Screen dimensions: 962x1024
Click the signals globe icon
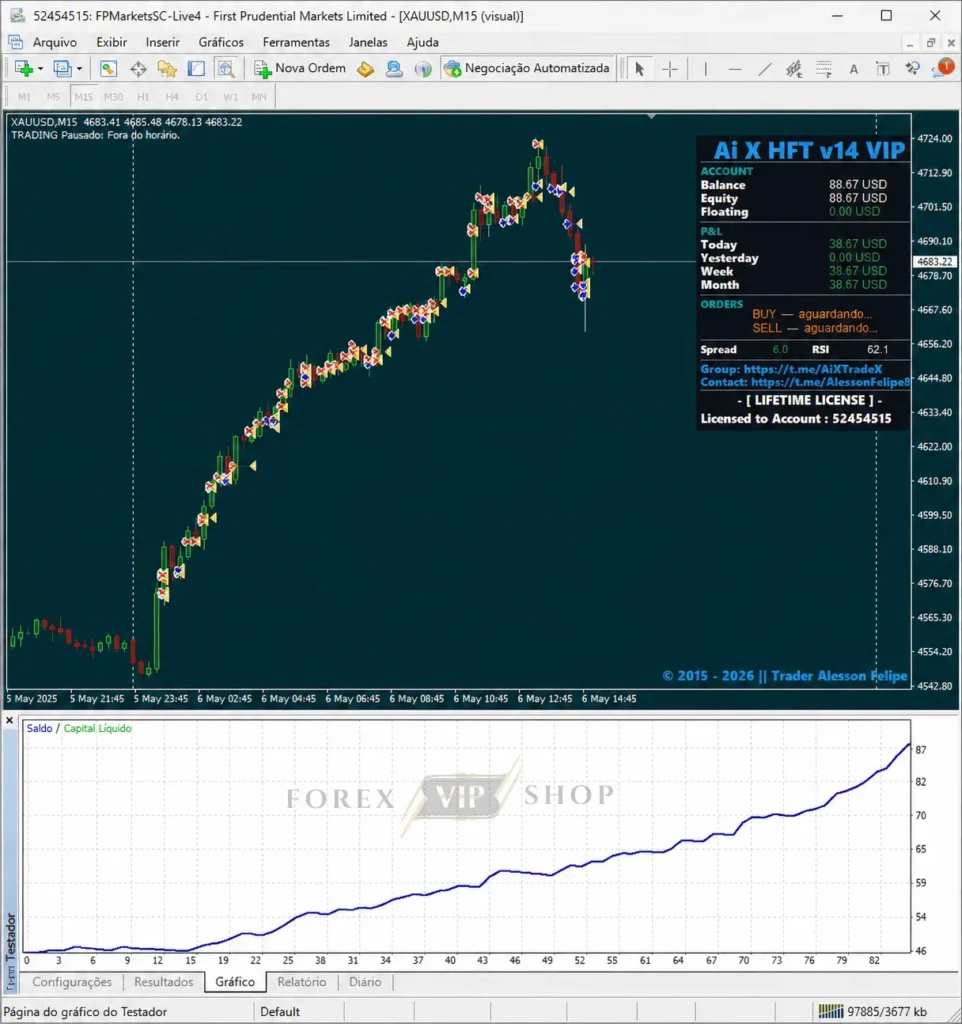click(423, 69)
